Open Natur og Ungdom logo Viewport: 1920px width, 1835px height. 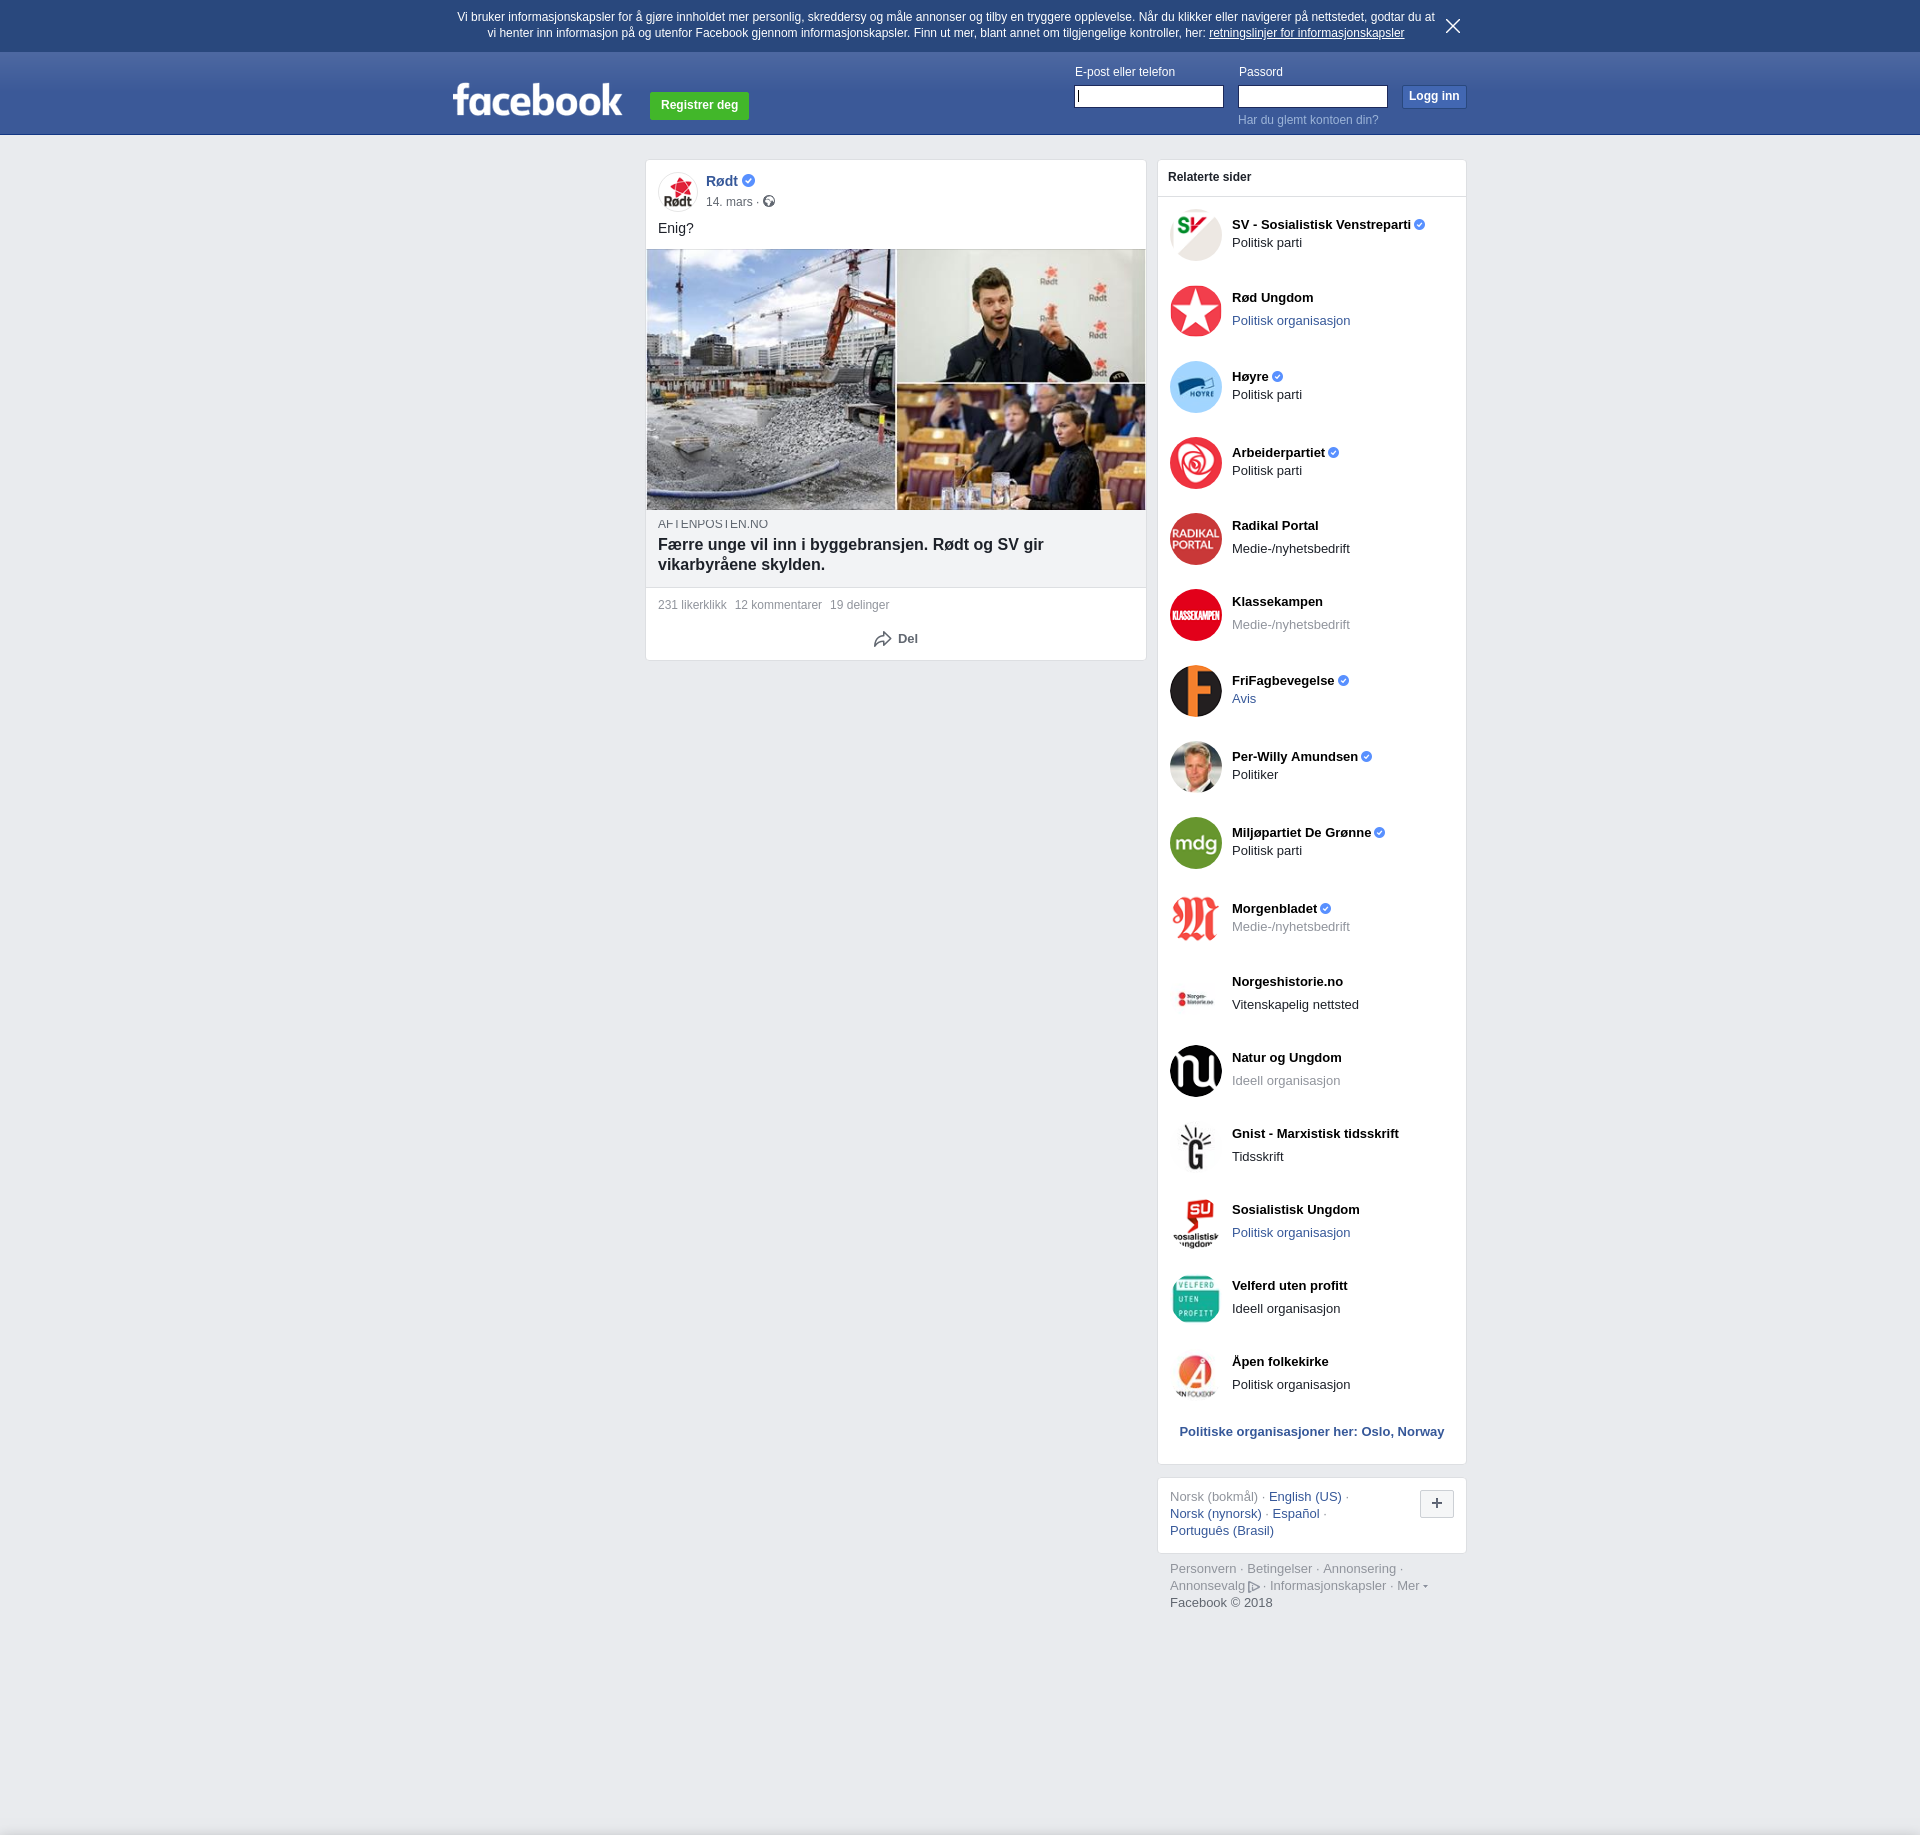(1196, 1071)
